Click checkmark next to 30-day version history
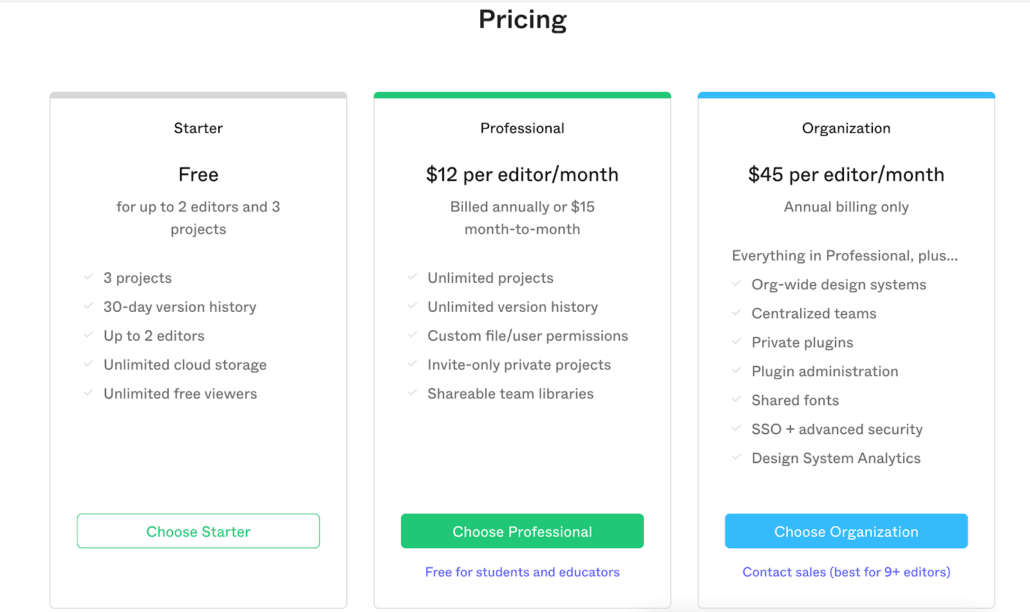This screenshot has width=1030, height=612. [x=89, y=306]
